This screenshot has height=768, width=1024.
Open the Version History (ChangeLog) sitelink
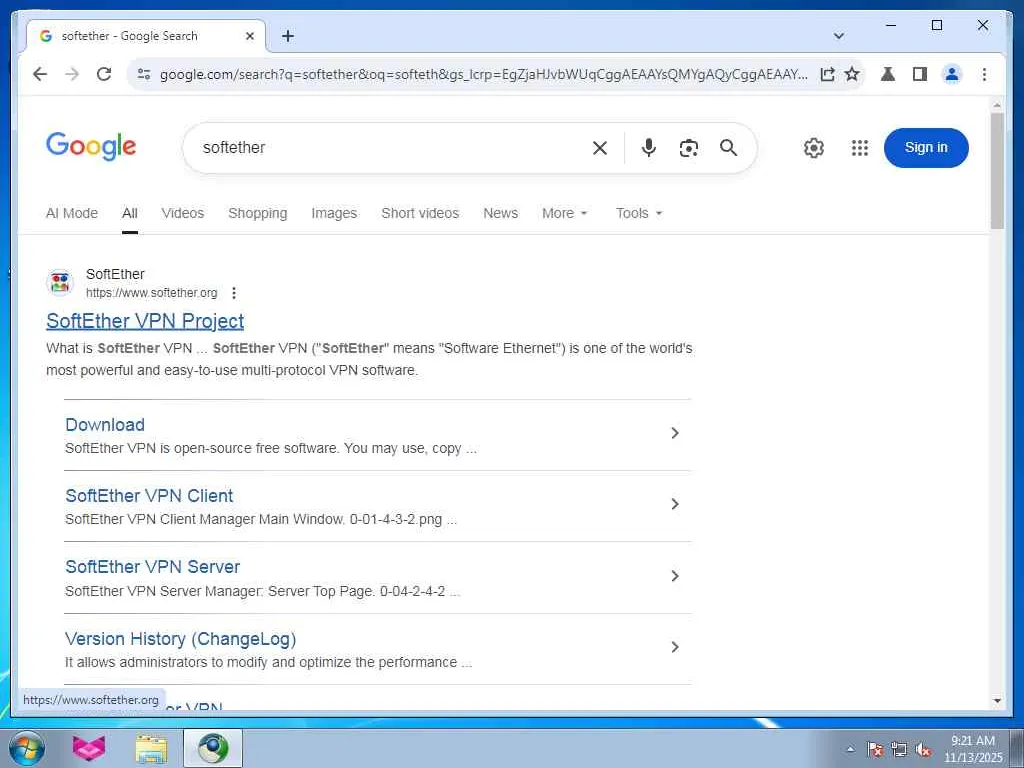click(x=181, y=639)
